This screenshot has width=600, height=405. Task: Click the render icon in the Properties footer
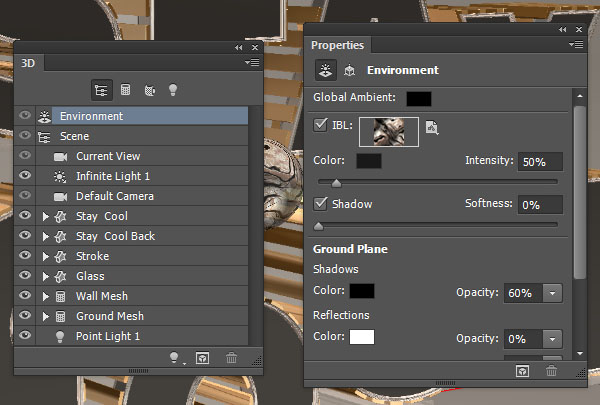[522, 371]
